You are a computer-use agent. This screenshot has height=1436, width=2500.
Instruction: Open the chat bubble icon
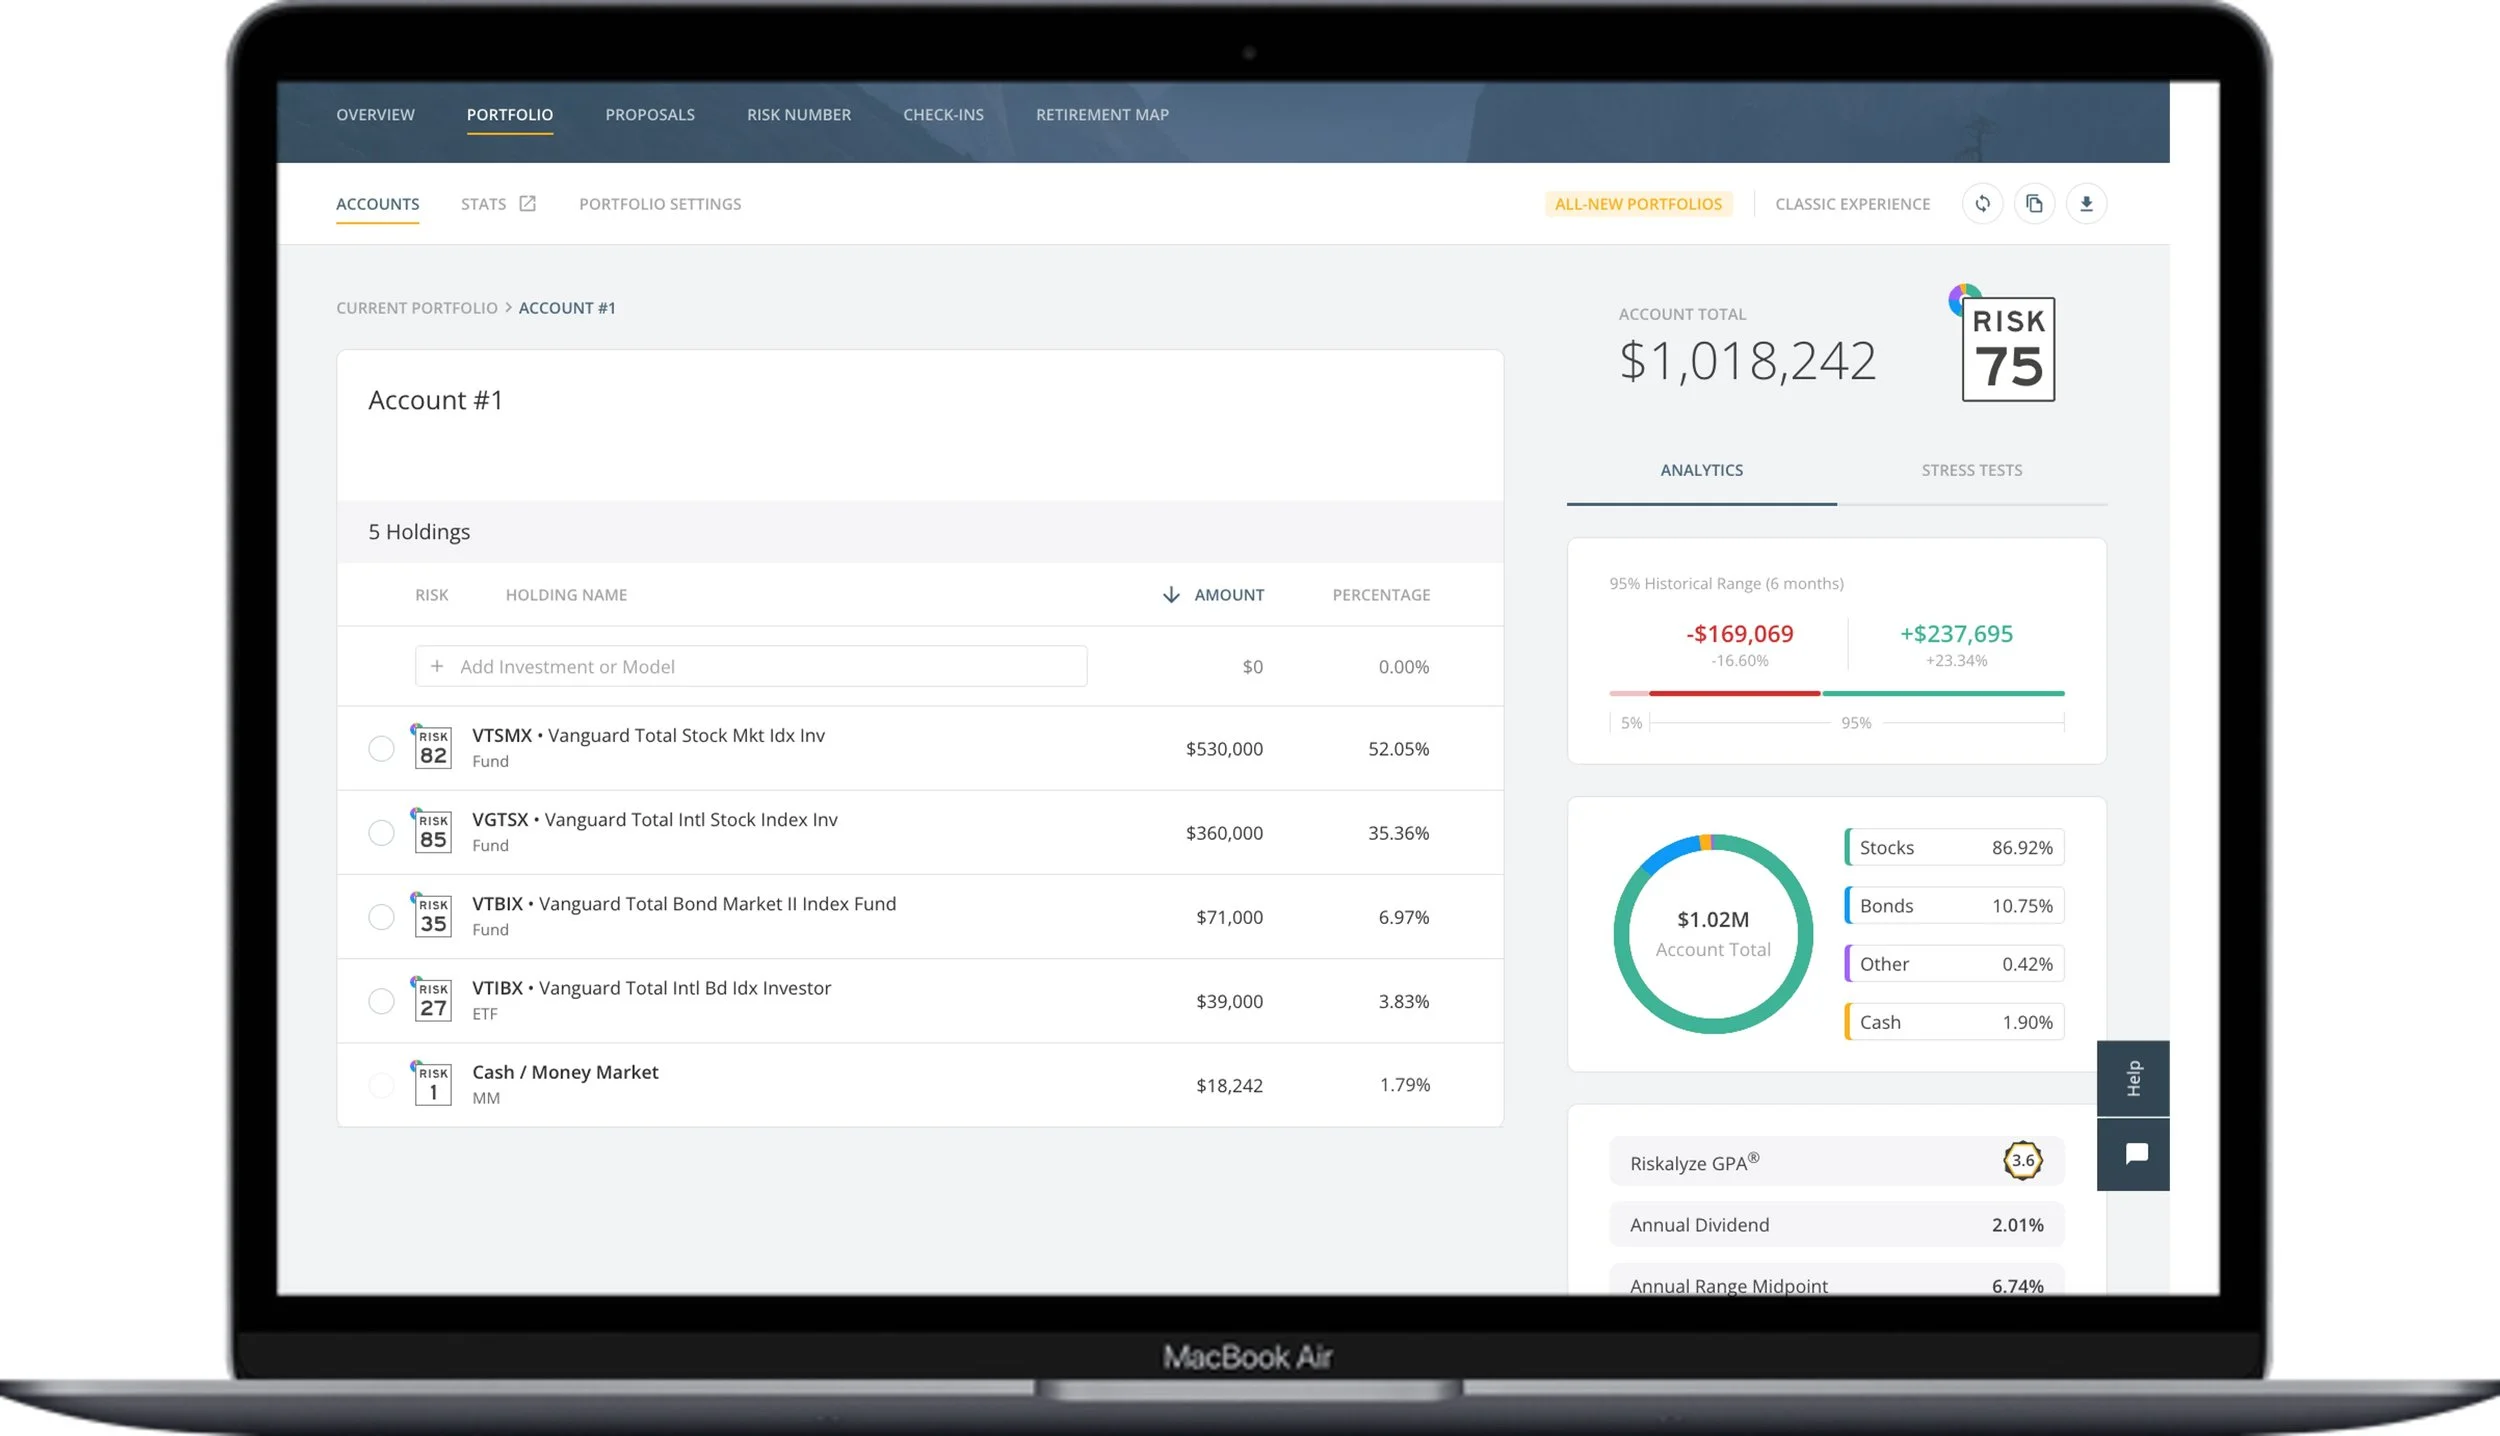2136,1154
